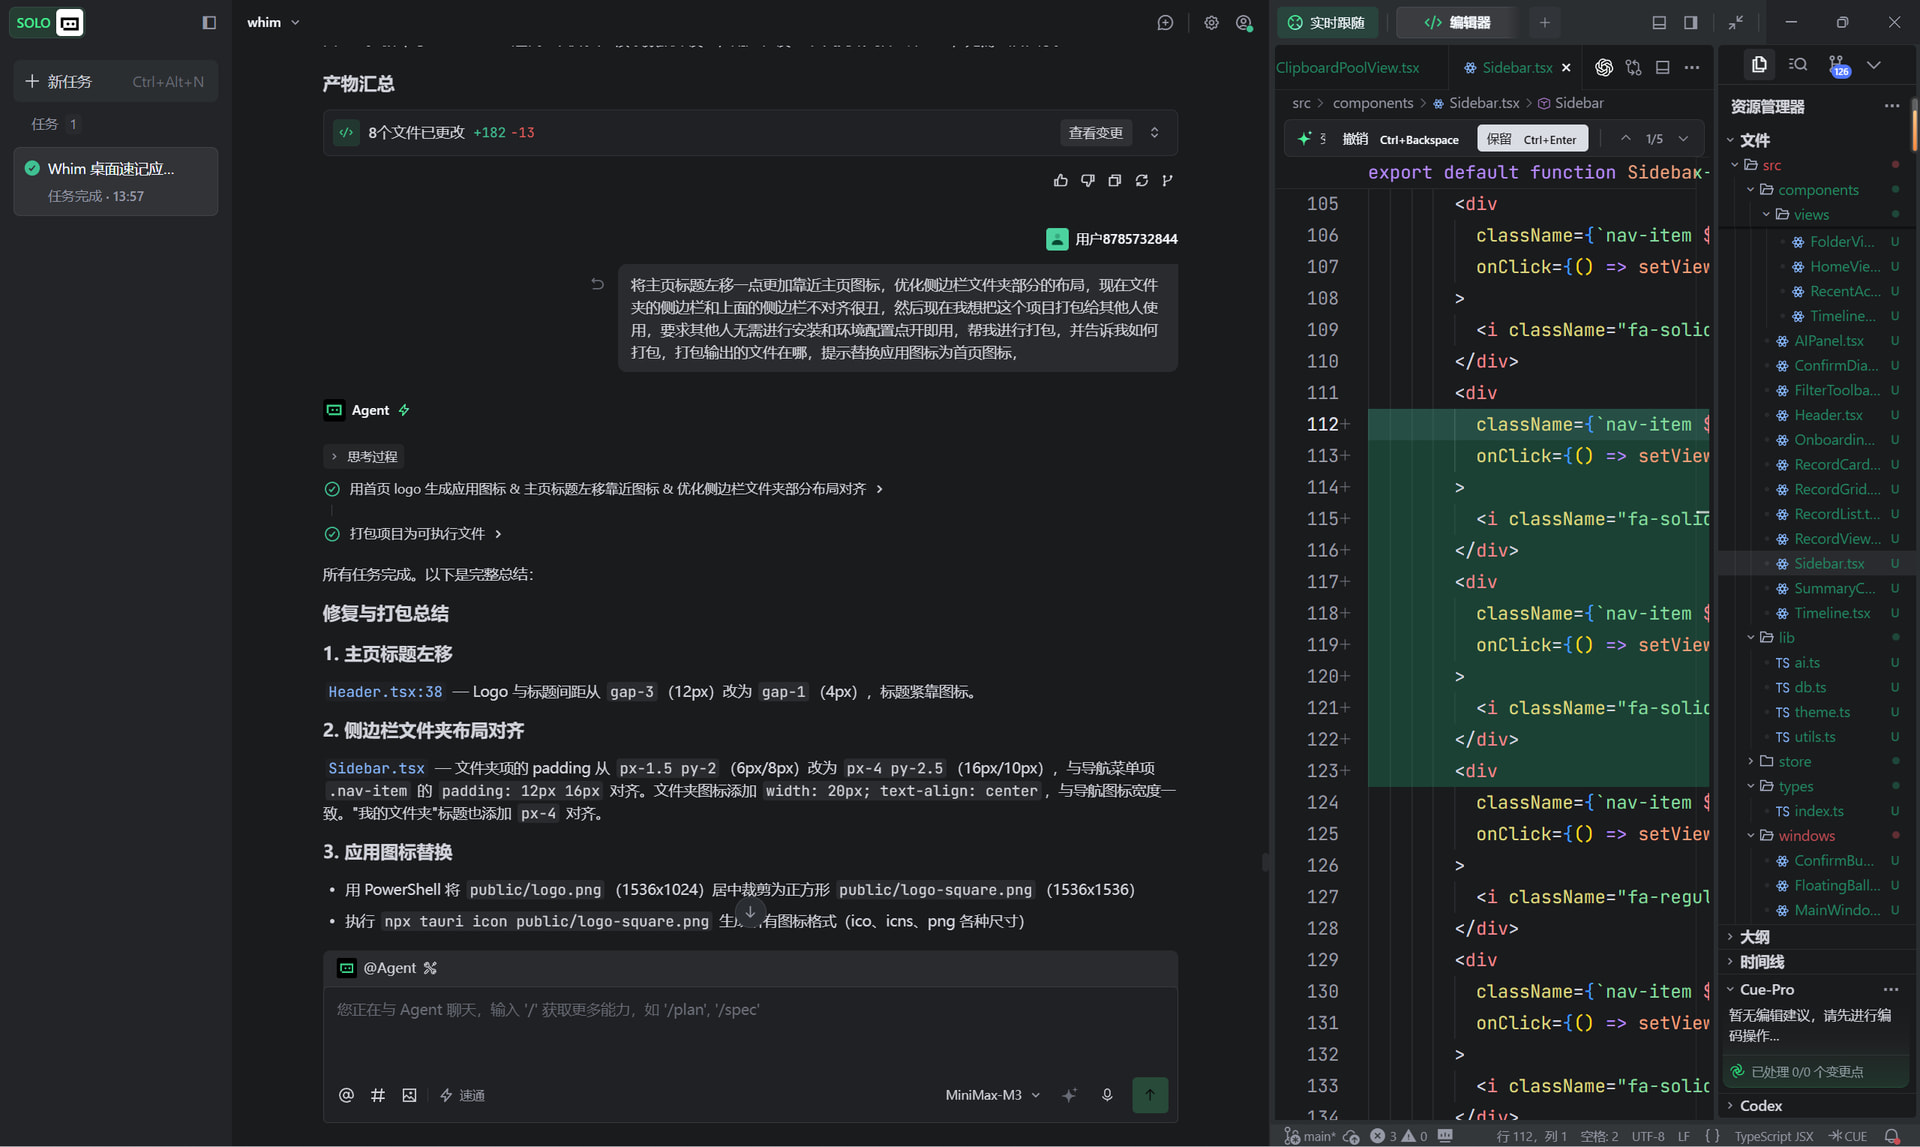Screen dimensions: 1920x1147
Task: Attach an image using the picture icon
Action: (409, 1095)
